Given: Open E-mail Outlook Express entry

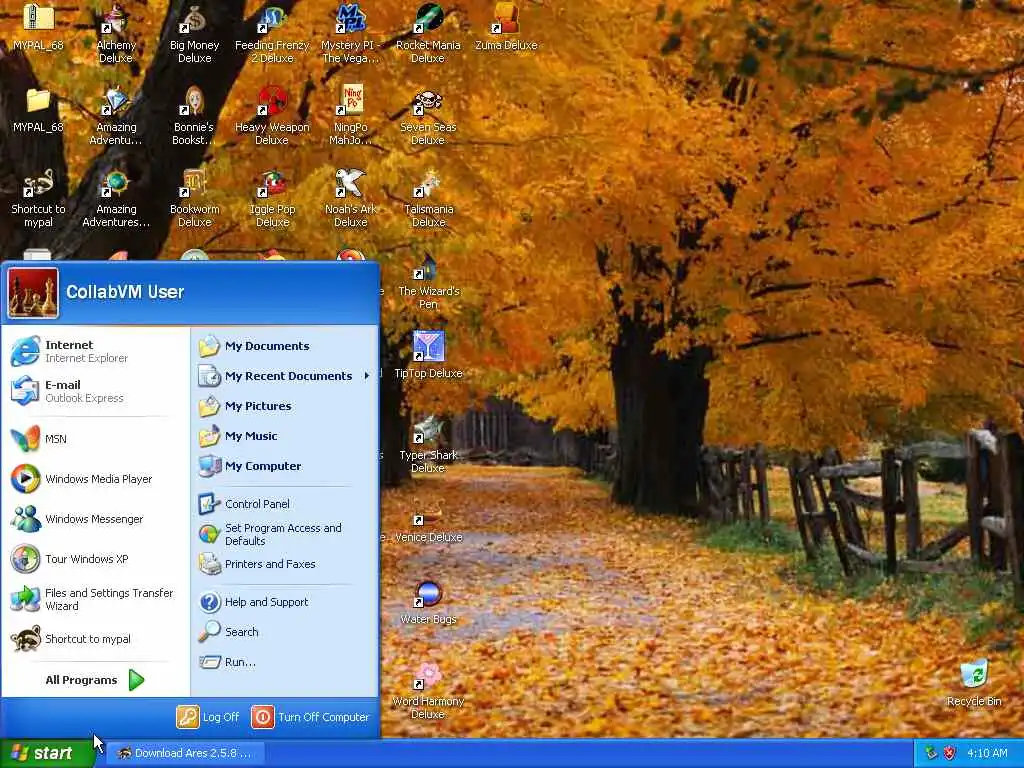Looking at the screenshot, I should click(95, 391).
